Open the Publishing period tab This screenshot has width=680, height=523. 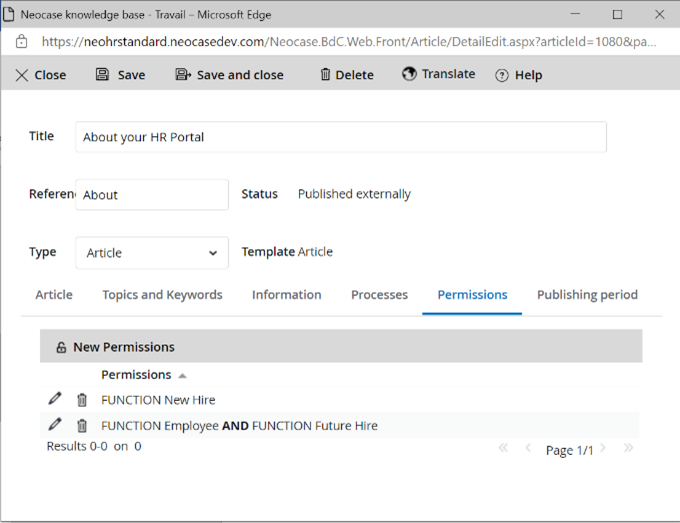(x=587, y=295)
